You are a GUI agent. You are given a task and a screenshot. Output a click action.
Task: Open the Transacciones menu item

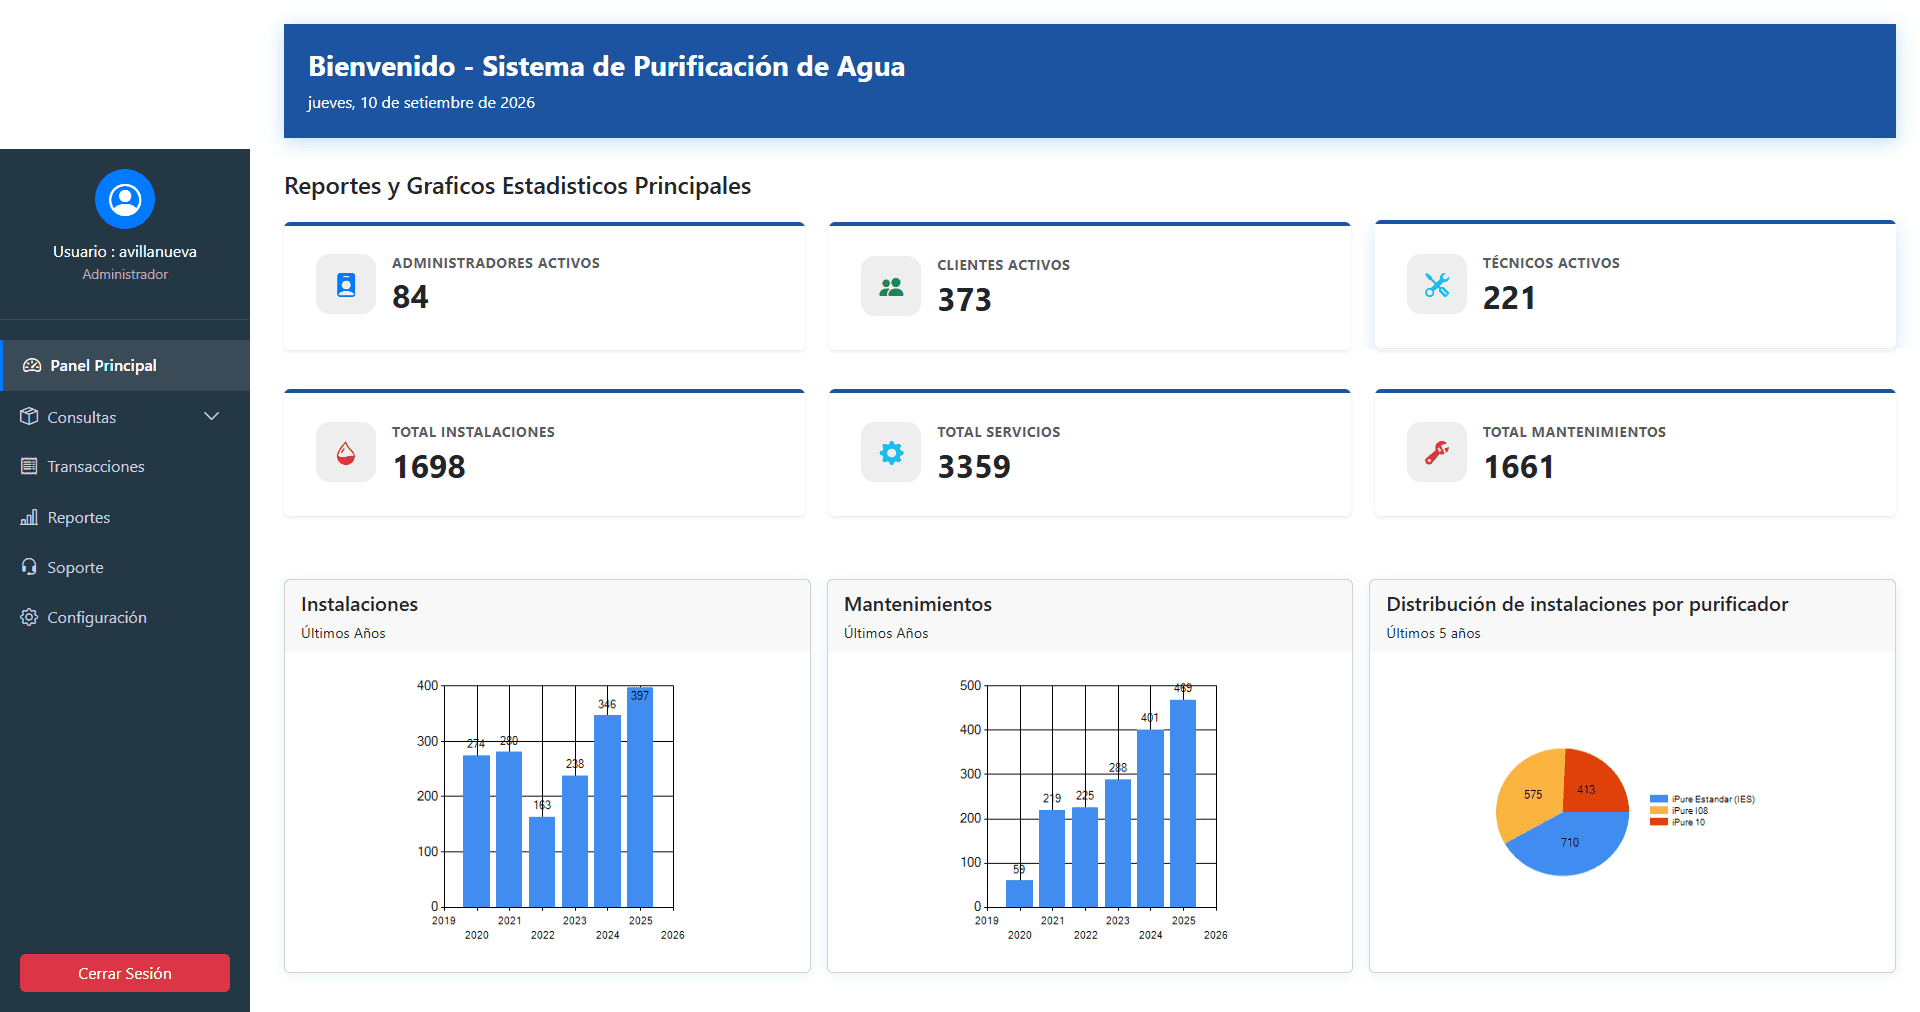click(x=125, y=466)
